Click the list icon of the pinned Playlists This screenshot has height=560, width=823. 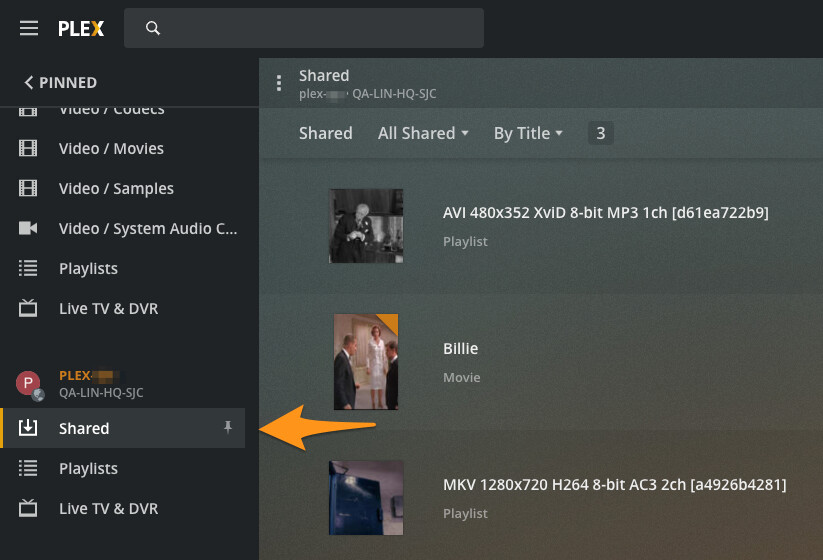(x=28, y=268)
